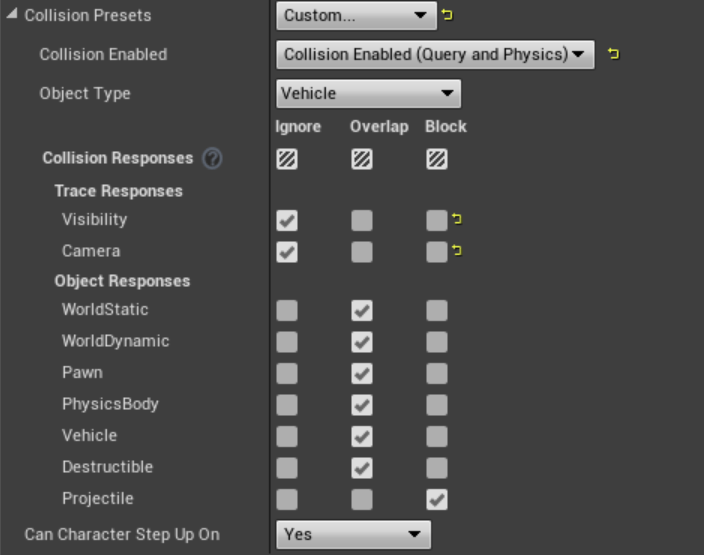Reset Collision Presets to default arrow
This screenshot has height=555, width=704.
(447, 16)
